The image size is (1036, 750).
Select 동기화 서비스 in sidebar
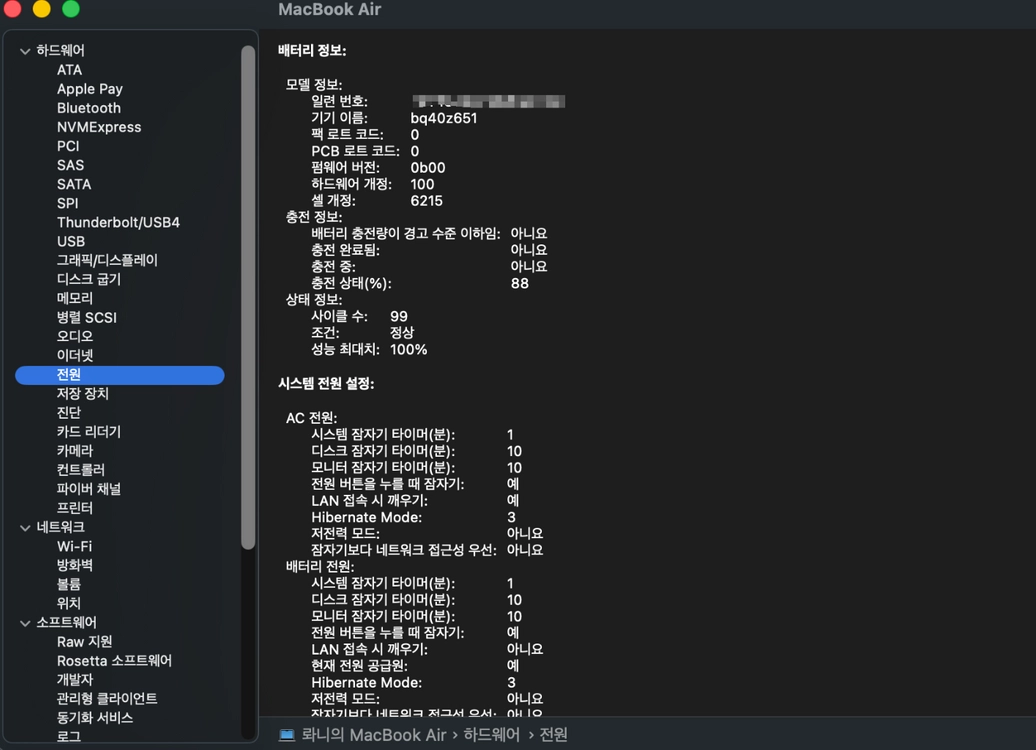coord(95,718)
